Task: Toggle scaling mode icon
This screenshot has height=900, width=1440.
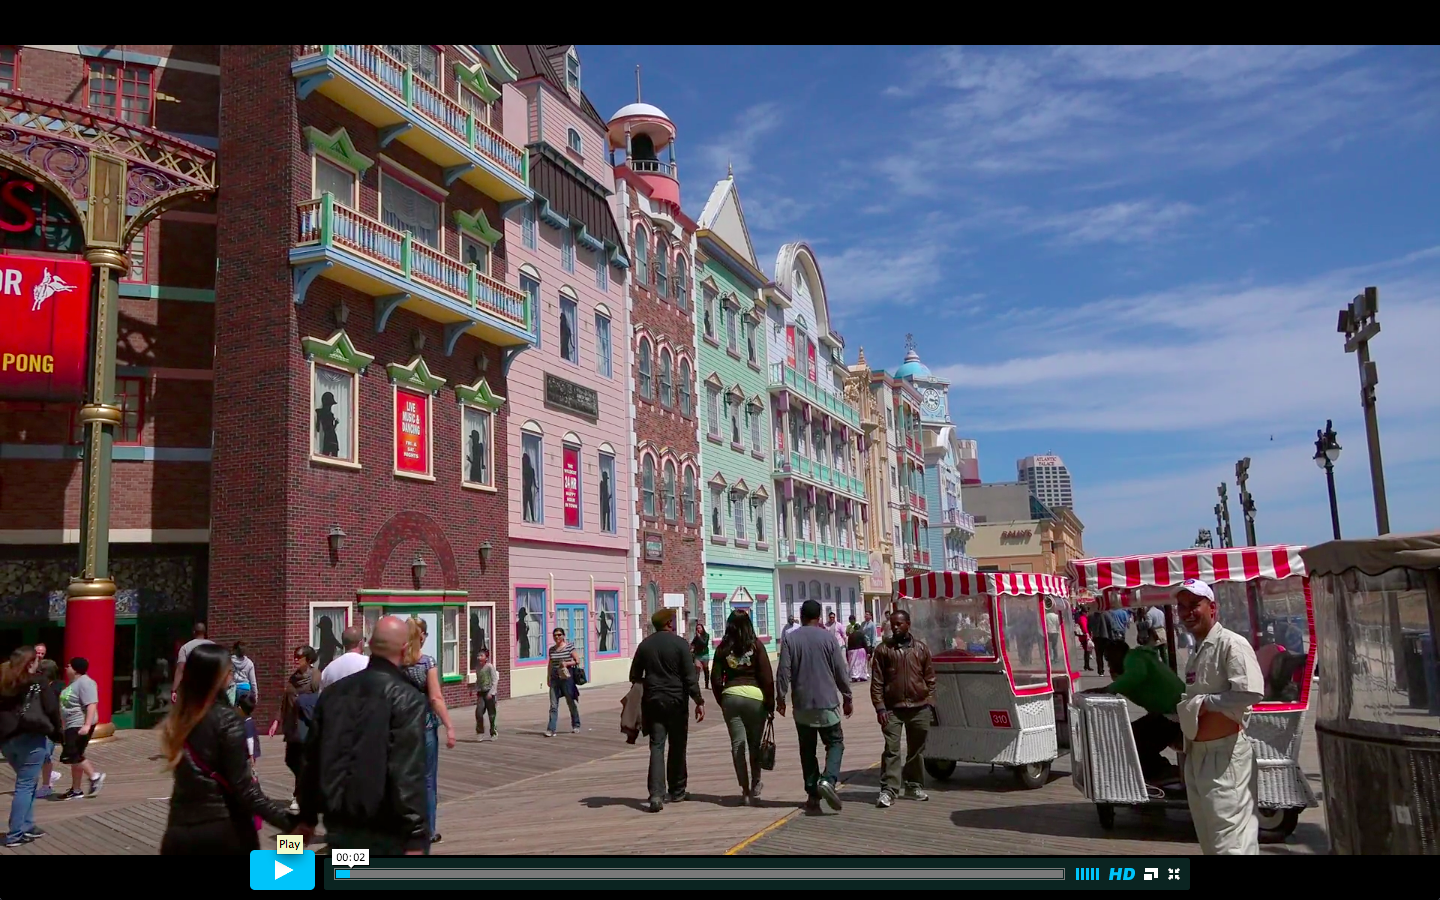Action: pos(1150,874)
